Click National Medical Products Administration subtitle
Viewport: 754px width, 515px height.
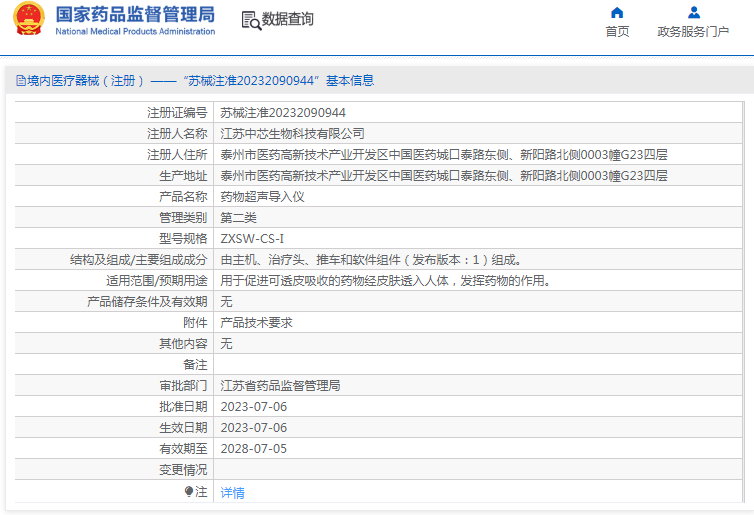pyautogui.click(x=135, y=31)
